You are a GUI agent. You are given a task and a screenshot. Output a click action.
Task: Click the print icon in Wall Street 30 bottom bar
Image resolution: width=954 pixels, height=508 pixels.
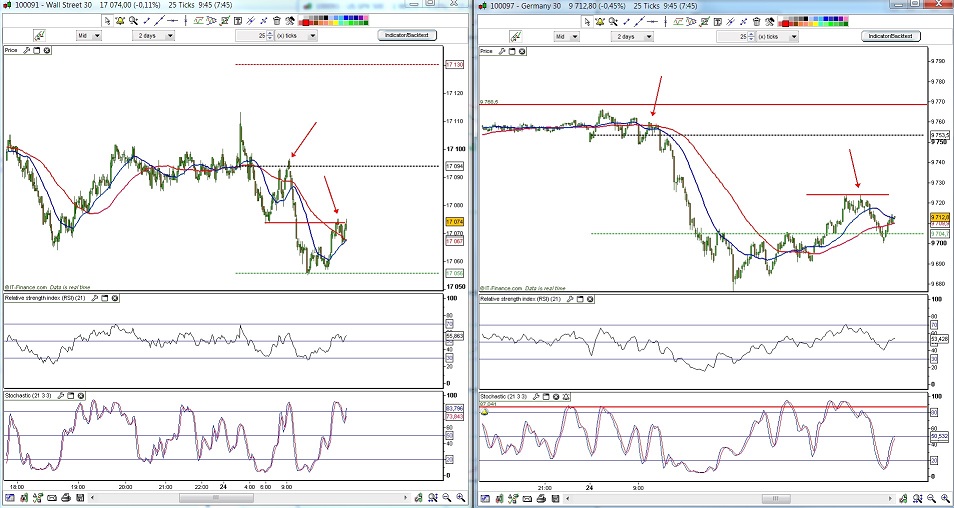[66, 498]
